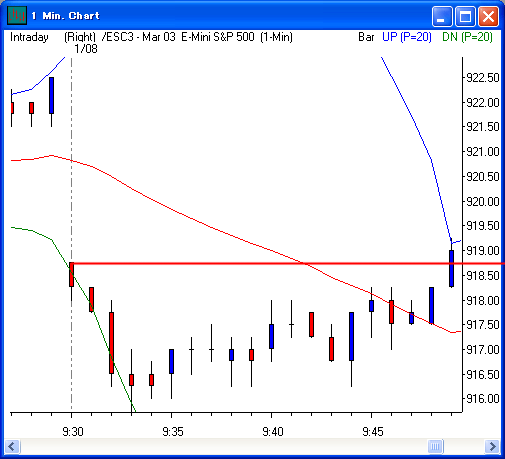Click the 920.00 price axis label

point(483,201)
